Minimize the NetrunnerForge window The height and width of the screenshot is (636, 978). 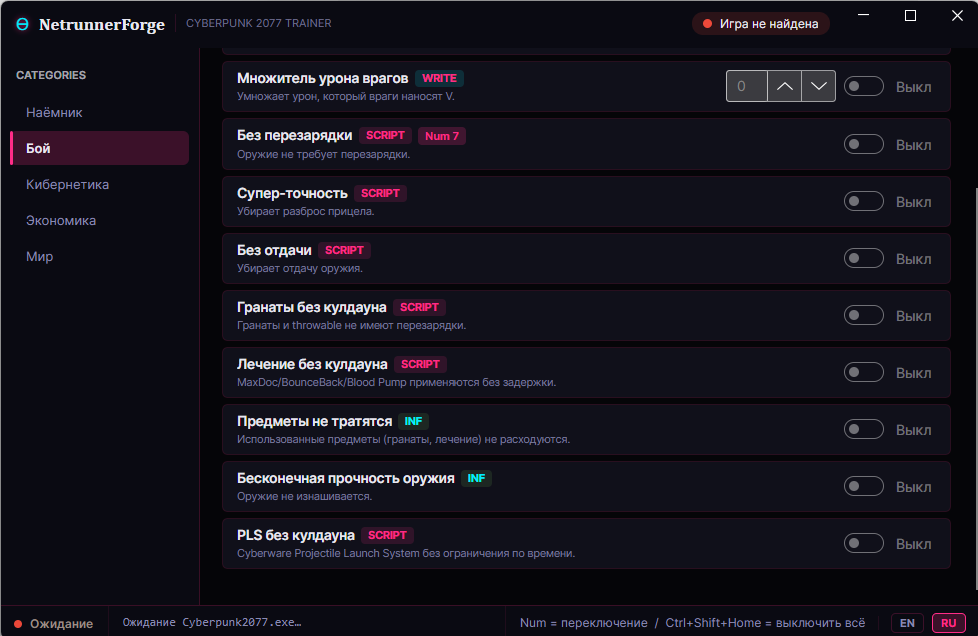click(863, 16)
